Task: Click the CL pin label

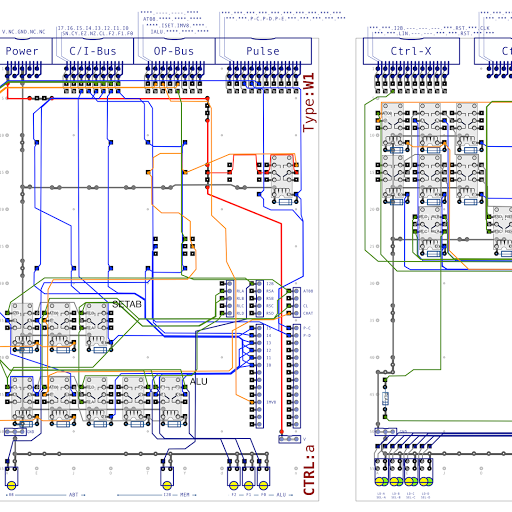Action: coord(305,306)
